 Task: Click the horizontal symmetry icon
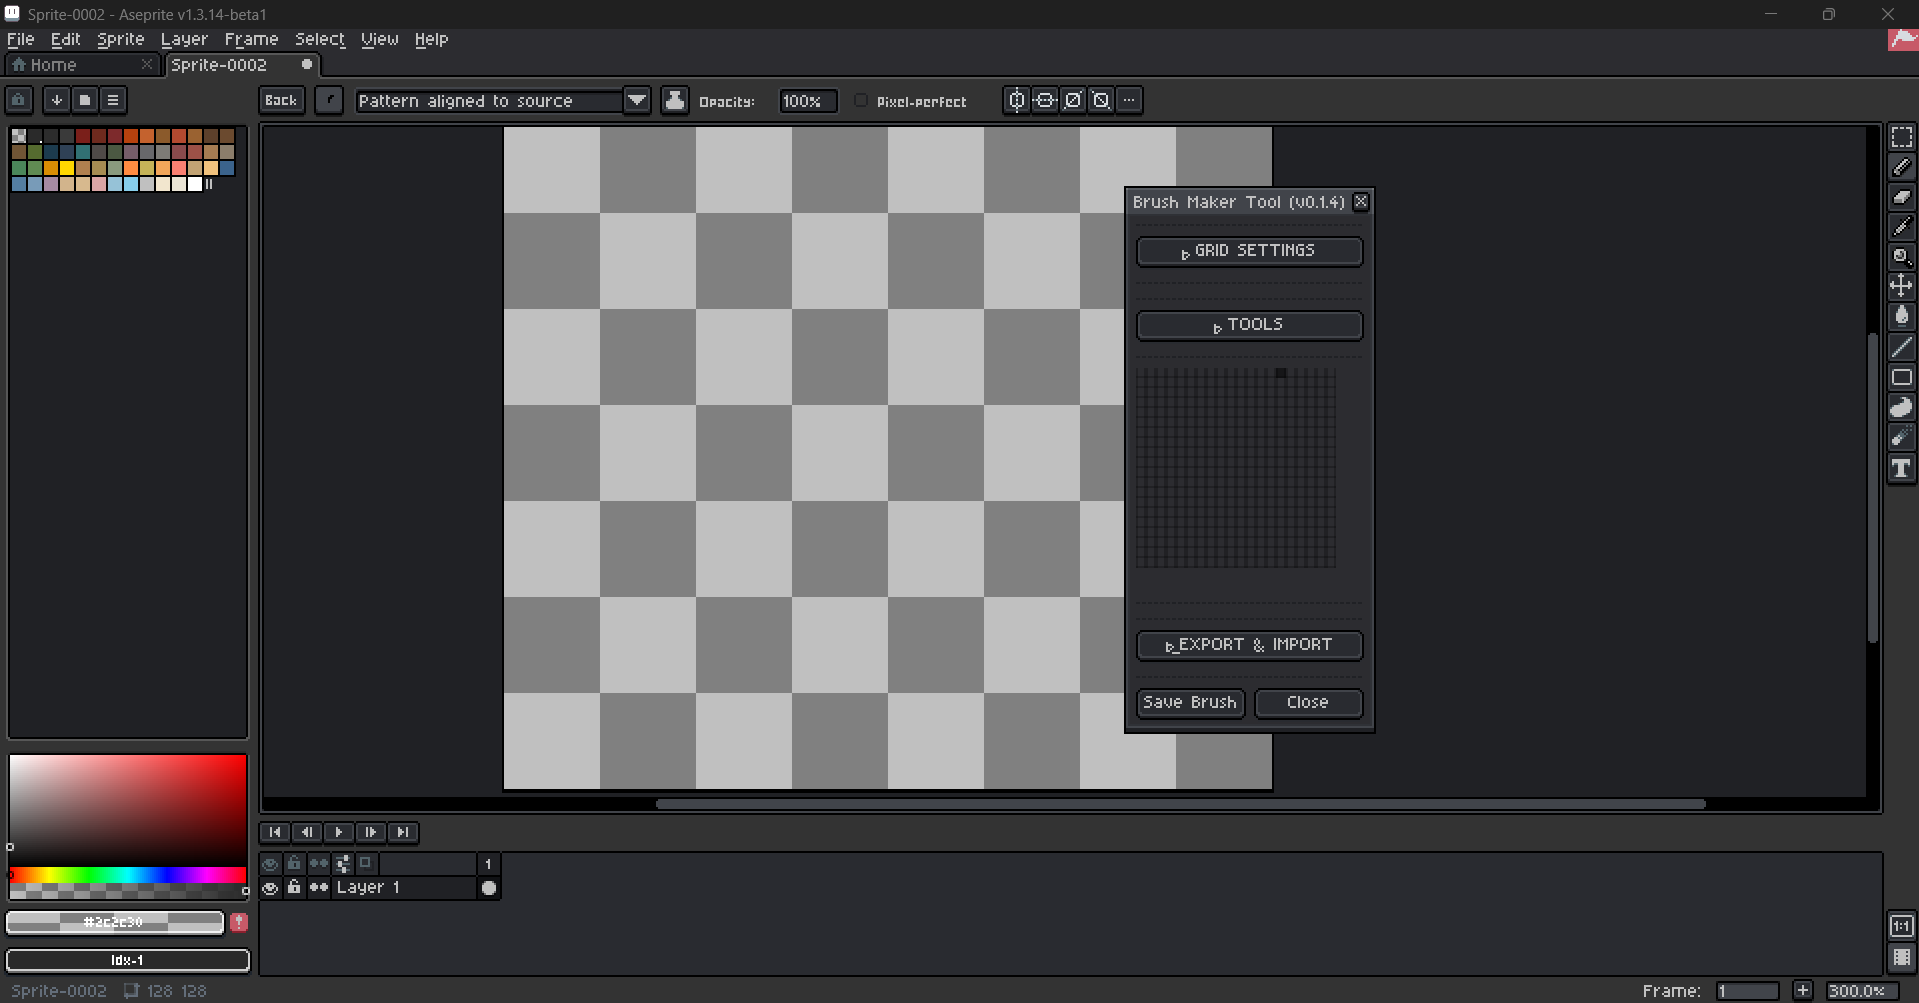click(1017, 100)
